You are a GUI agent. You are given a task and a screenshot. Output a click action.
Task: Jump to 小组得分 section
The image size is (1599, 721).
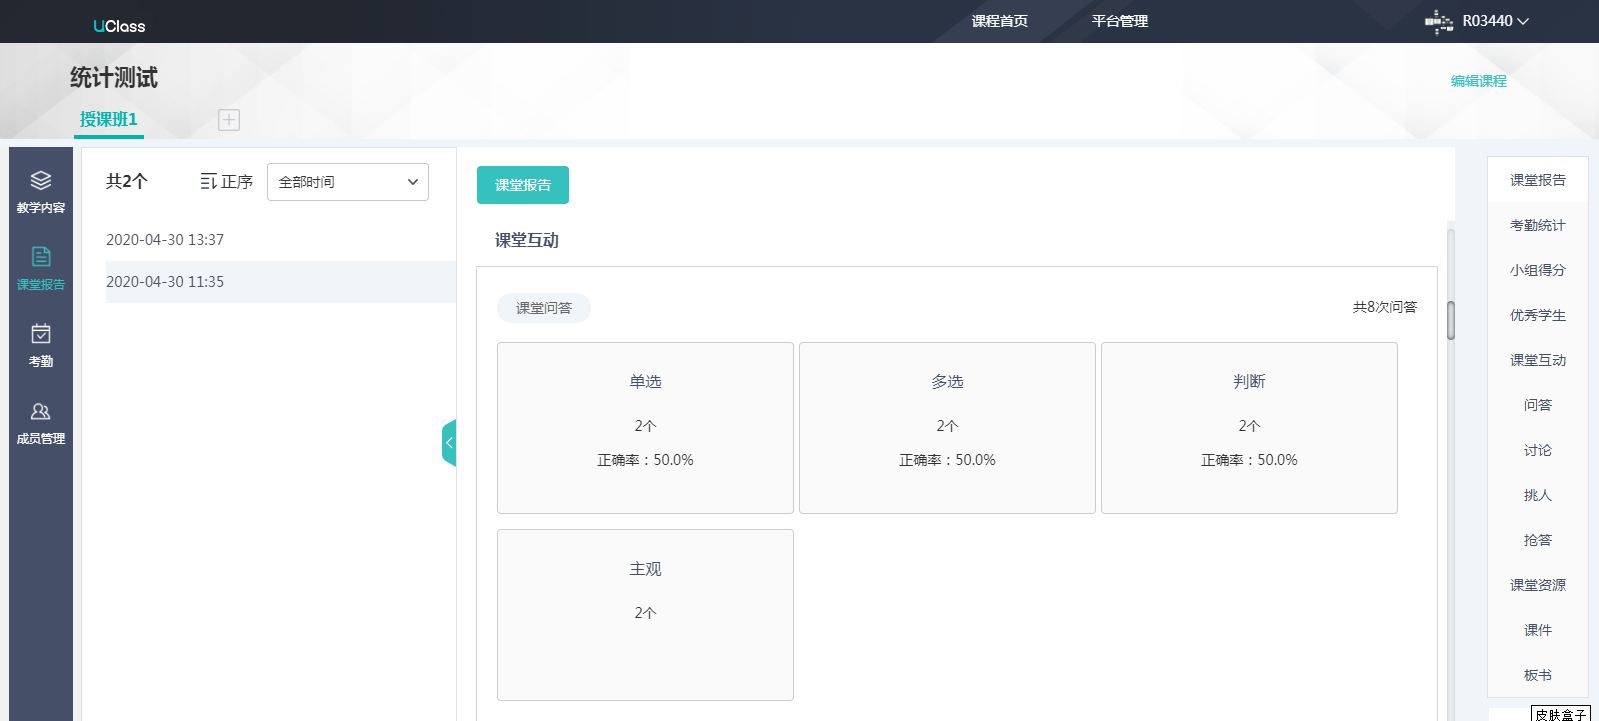click(x=1538, y=270)
